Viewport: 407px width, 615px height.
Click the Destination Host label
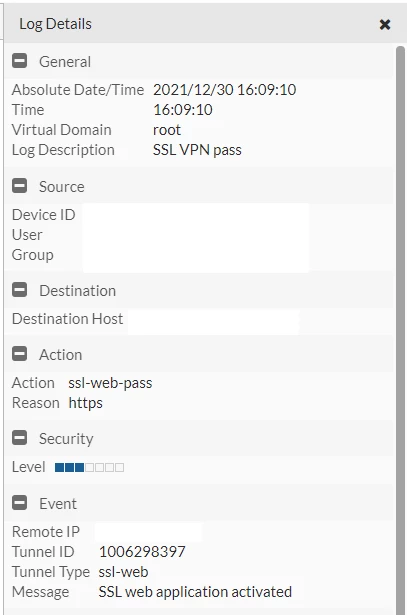point(67,319)
